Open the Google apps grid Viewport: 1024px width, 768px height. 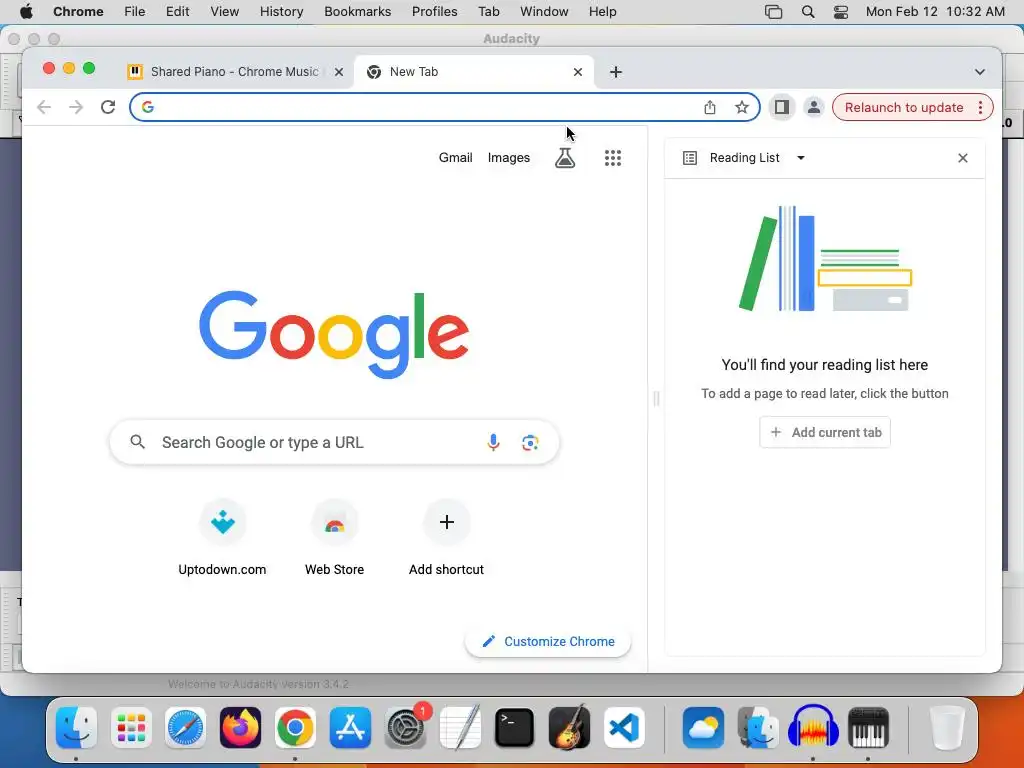click(613, 157)
